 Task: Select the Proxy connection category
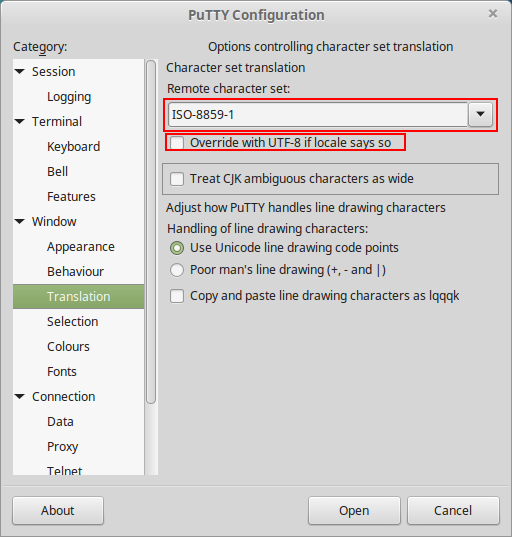pos(63,447)
